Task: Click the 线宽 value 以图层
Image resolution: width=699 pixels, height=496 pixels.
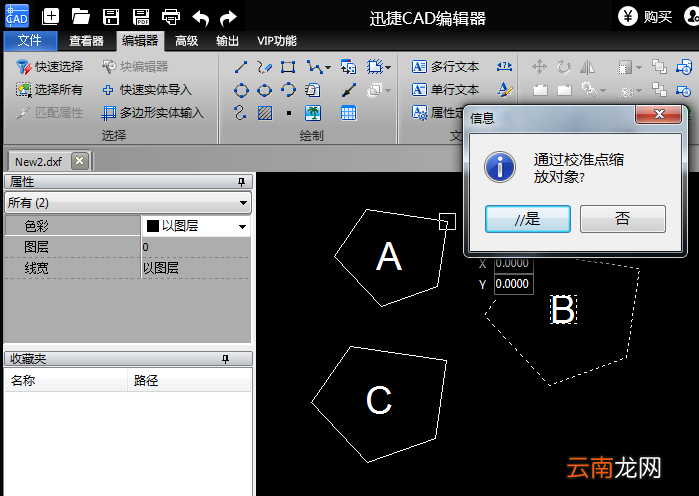Action: tap(196, 268)
